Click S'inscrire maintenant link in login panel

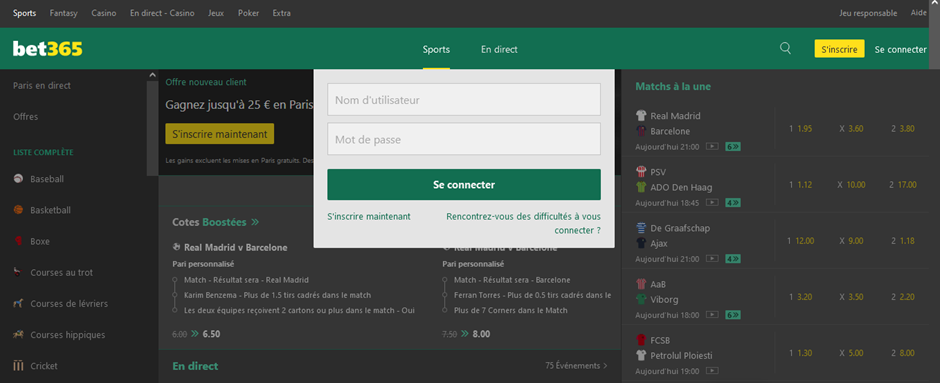tap(369, 216)
